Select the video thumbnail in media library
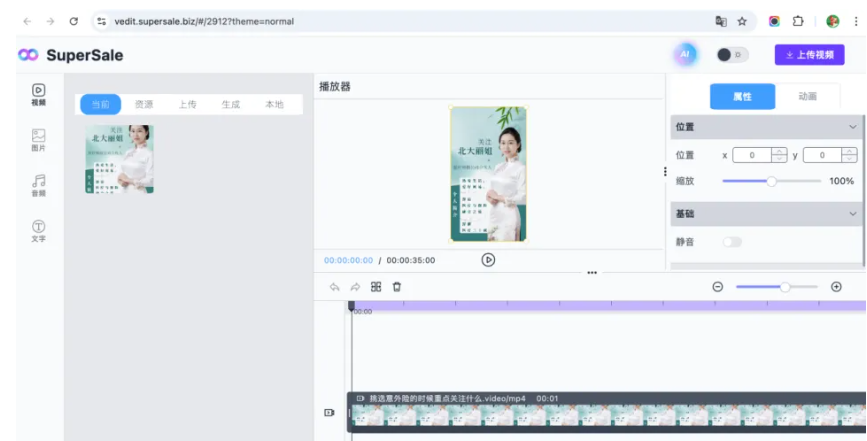867x441 pixels. (119, 159)
